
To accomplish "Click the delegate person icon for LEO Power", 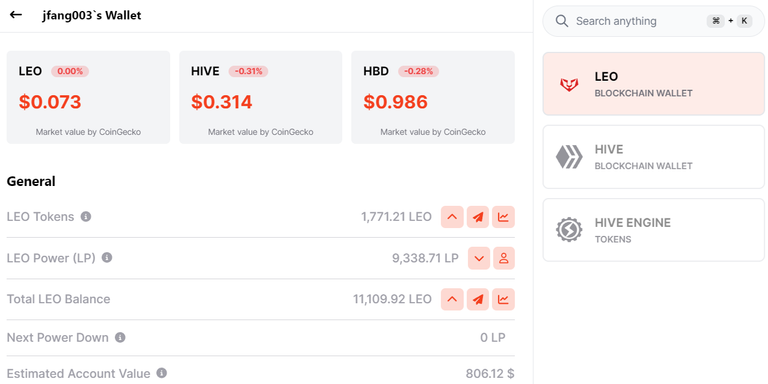I will 504,258.
